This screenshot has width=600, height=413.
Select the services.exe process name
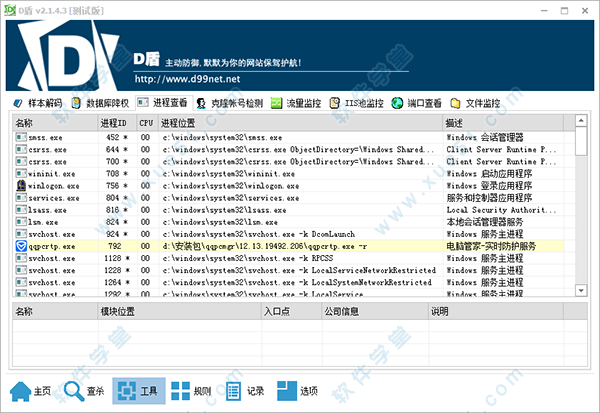[x=54, y=198]
